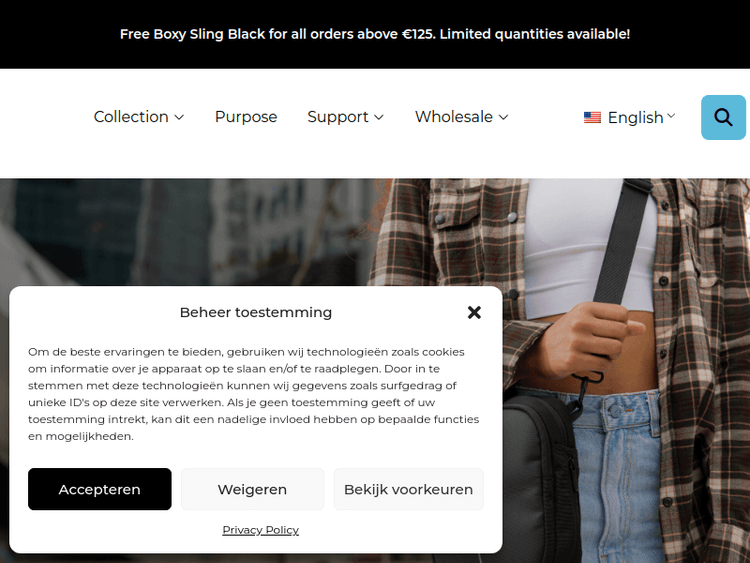Open the search magnifier button
This screenshot has height=563, width=750.
pyautogui.click(x=723, y=117)
